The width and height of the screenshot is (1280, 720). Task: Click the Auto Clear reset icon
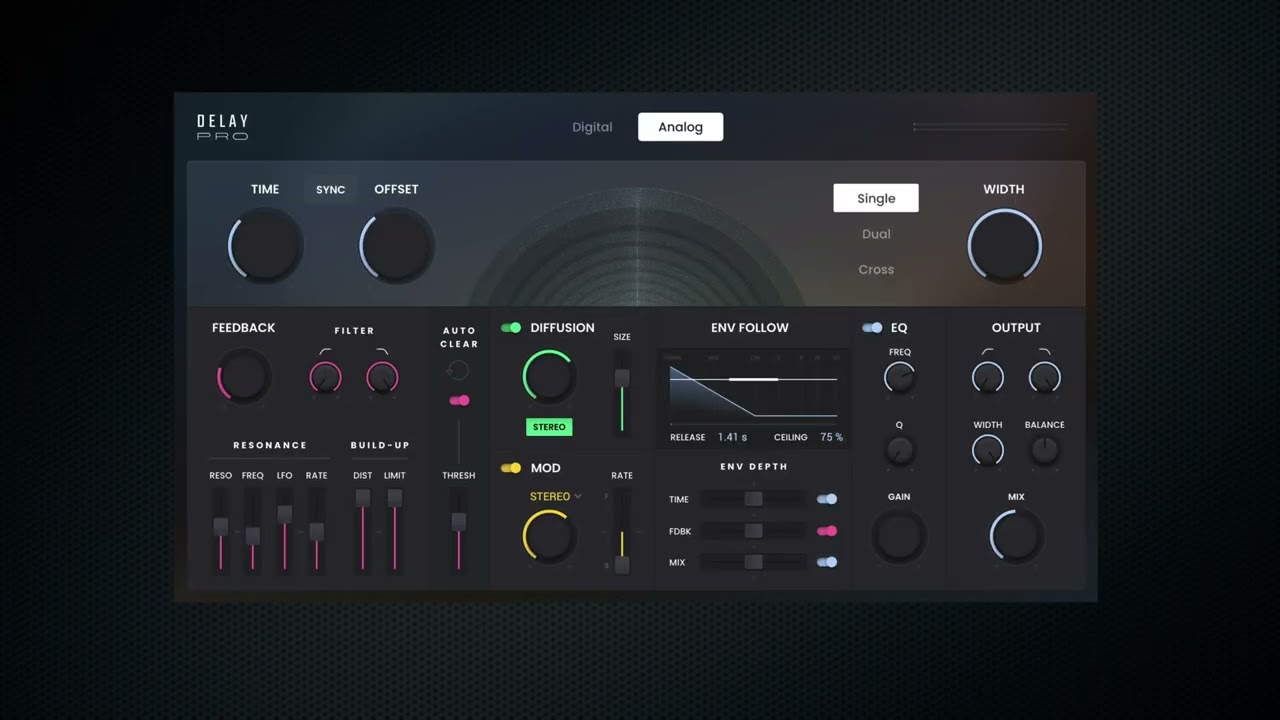pyautogui.click(x=458, y=371)
